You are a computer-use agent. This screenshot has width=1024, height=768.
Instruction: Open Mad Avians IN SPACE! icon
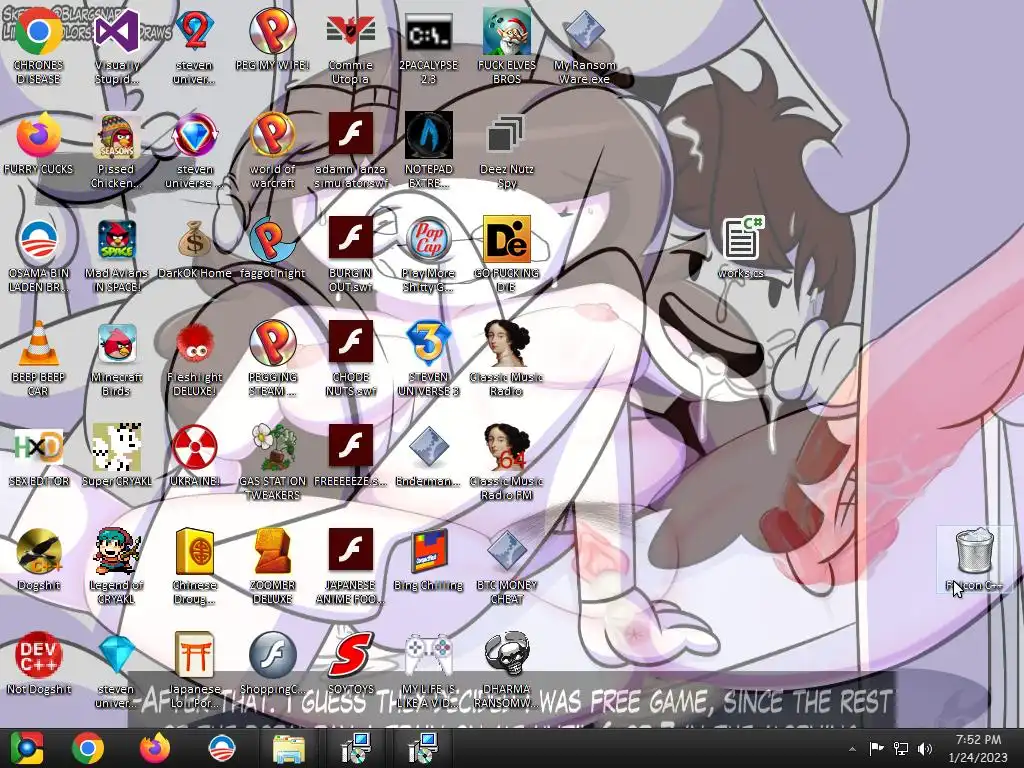(x=116, y=255)
